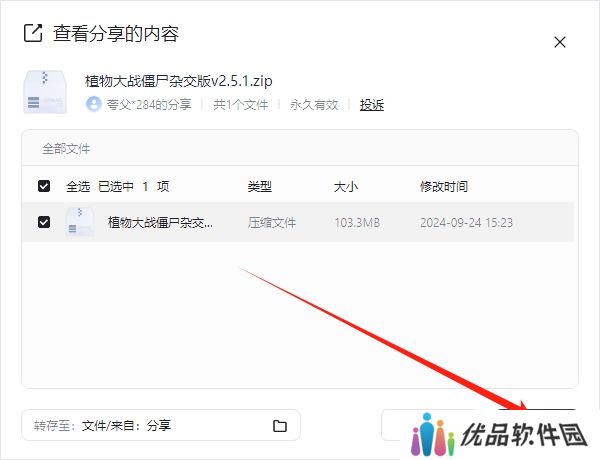Click the 全部文件 breadcrumb
600x460 pixels.
66,148
